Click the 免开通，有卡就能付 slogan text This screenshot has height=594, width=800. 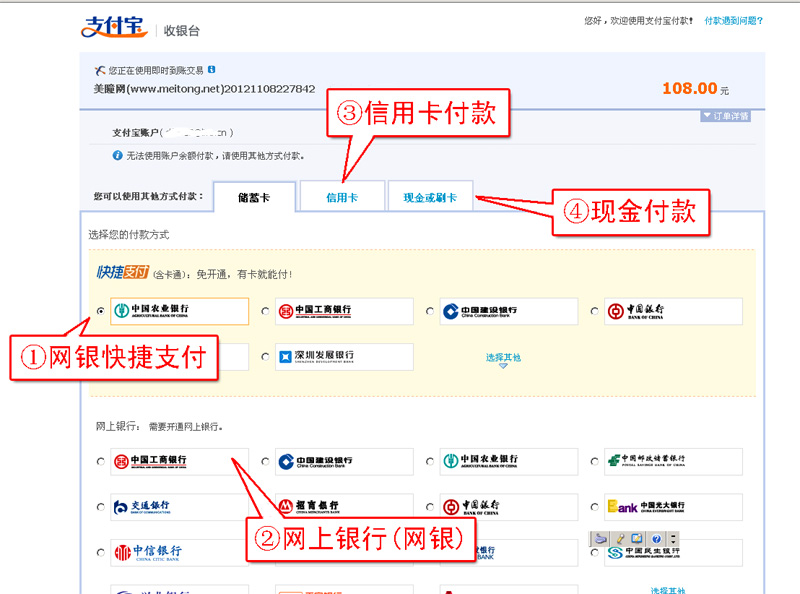point(244,275)
